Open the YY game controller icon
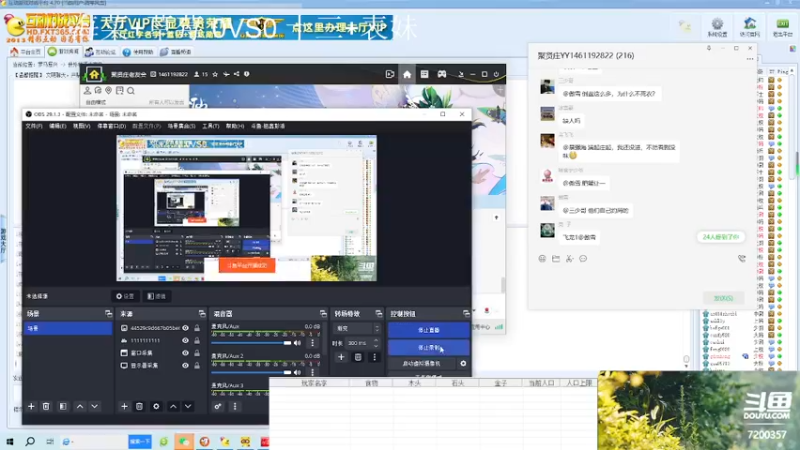This screenshot has height=450, width=800. pos(442,74)
